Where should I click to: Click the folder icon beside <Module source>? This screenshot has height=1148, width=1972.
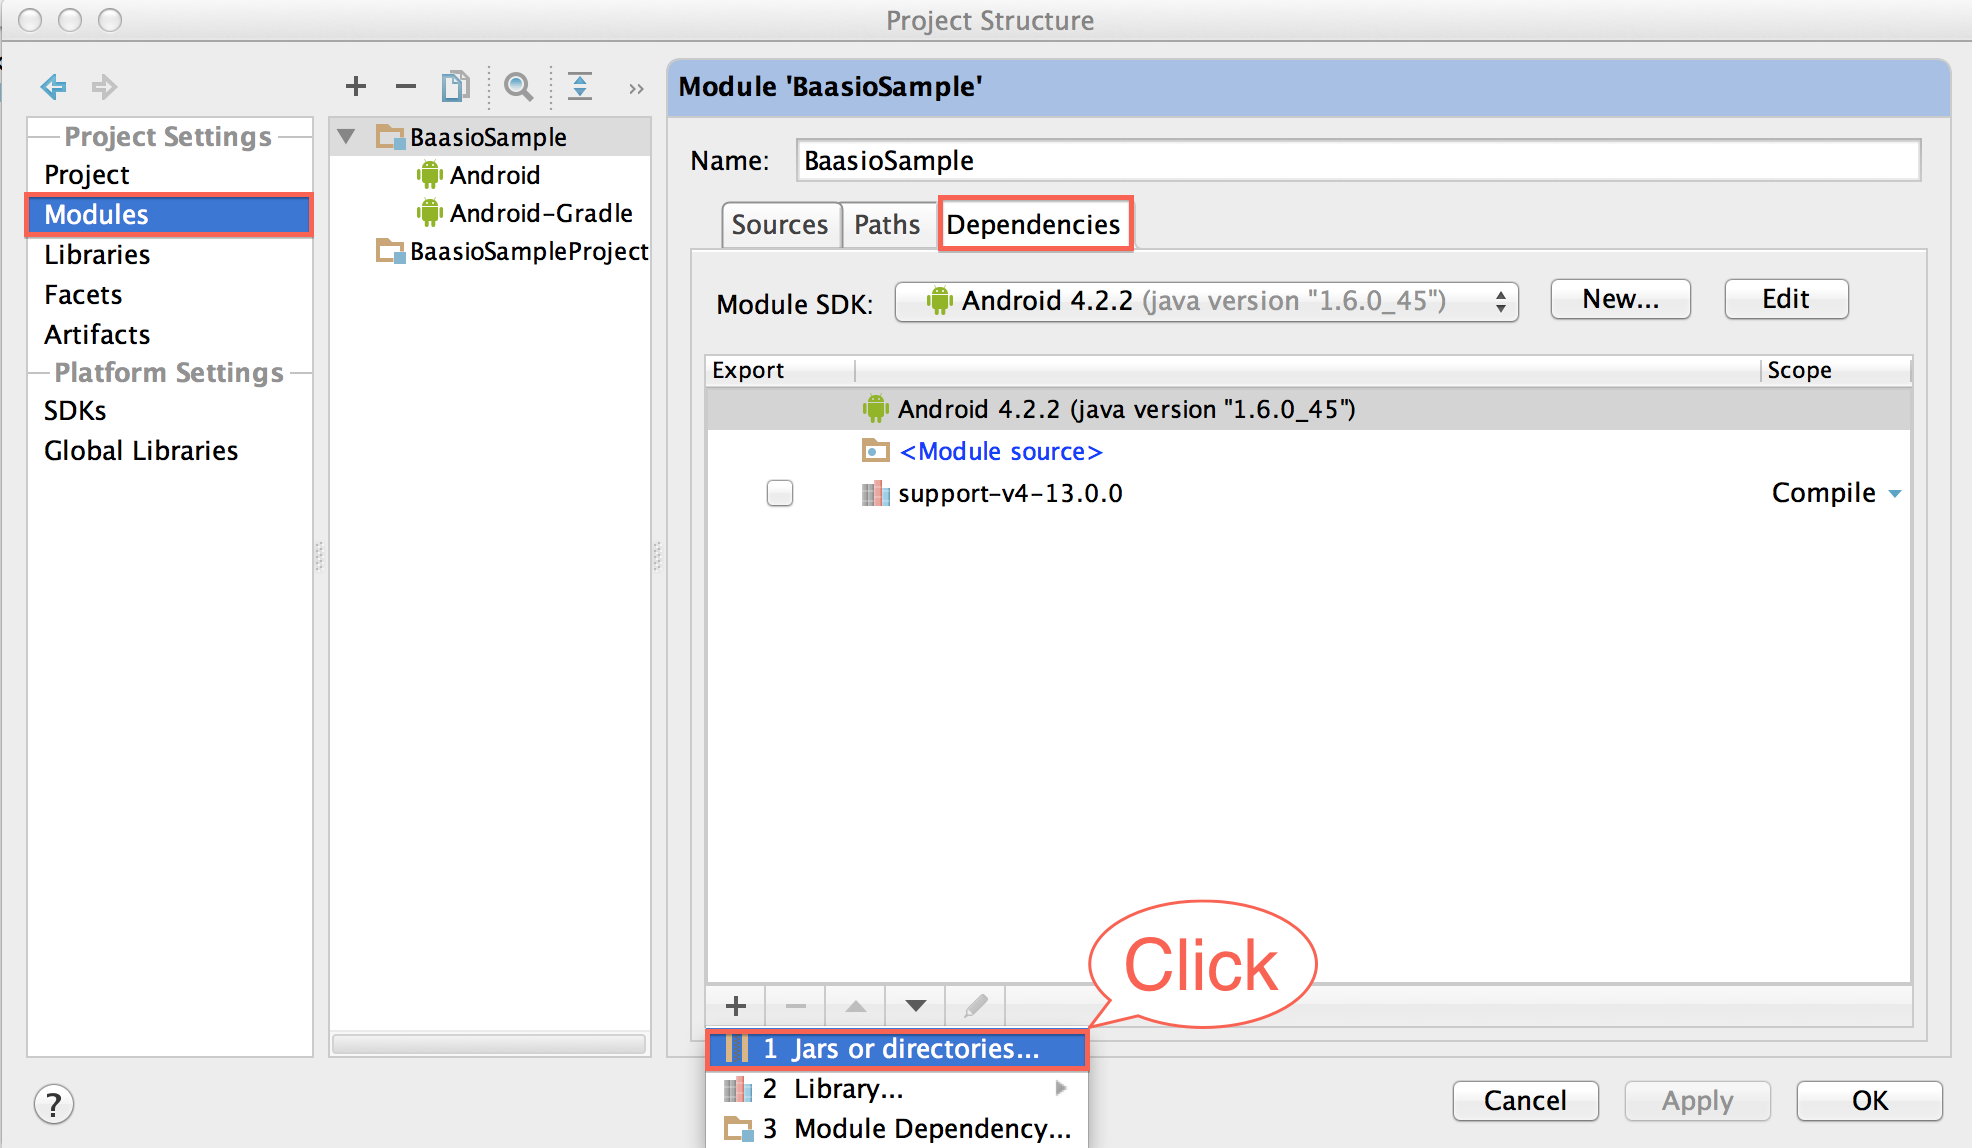pos(876,451)
